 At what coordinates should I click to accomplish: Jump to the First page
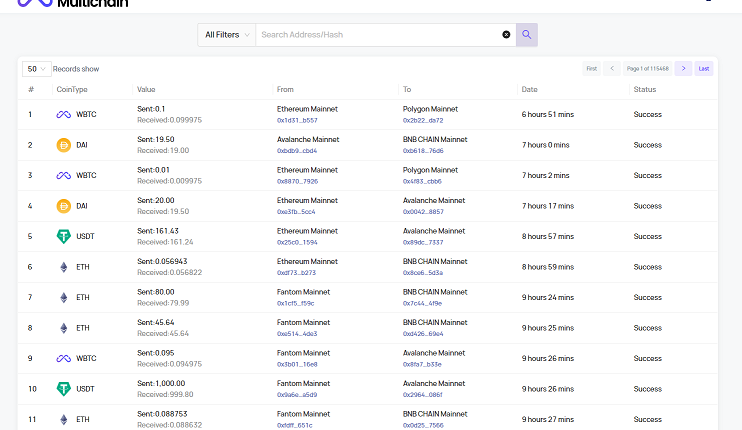coord(591,68)
